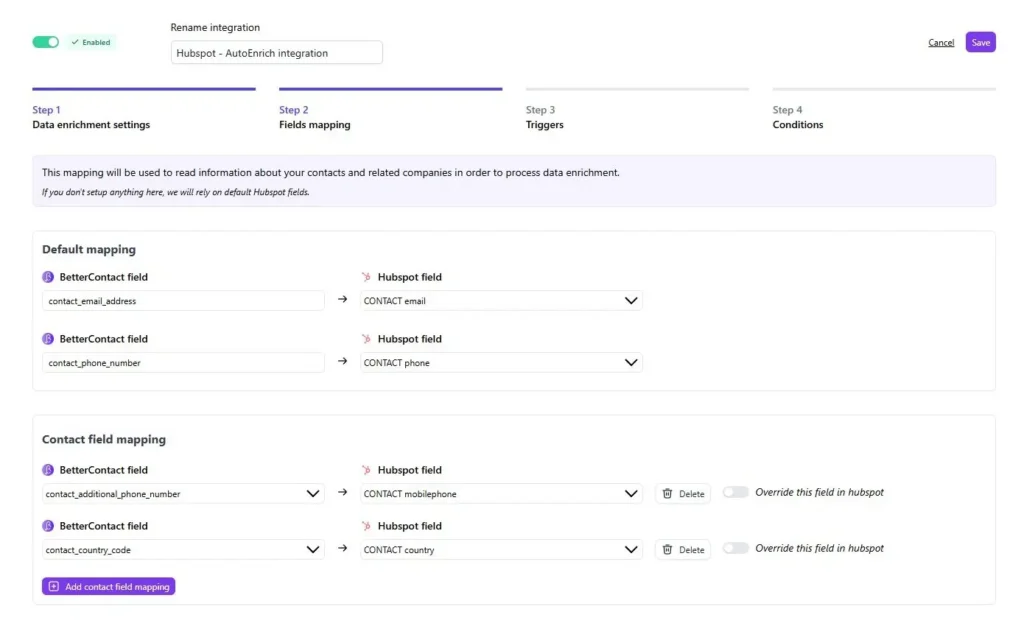Click Hubspot logo above CONTACT mobilephone
The image size is (1024, 626).
coord(366,470)
